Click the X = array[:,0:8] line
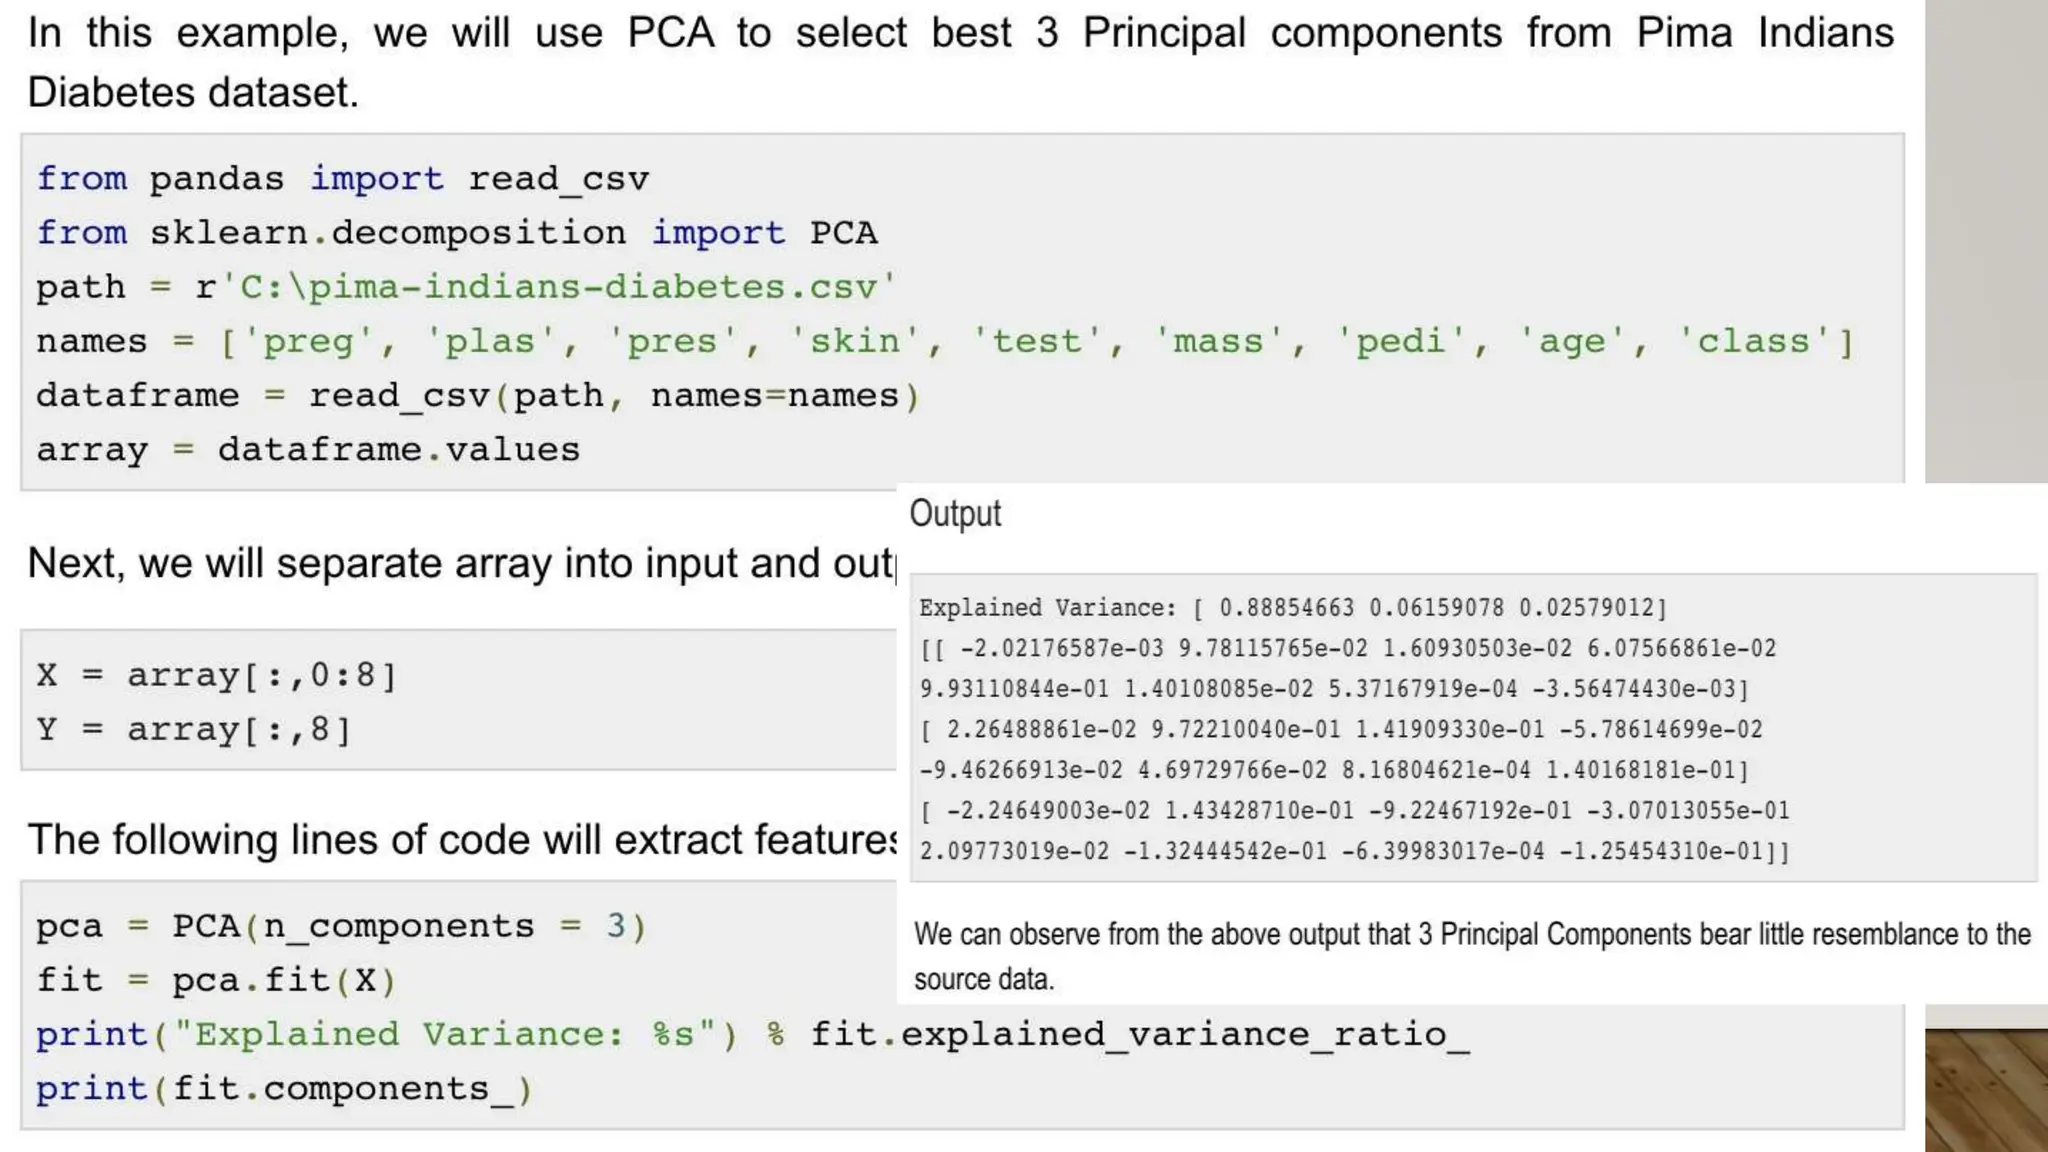This screenshot has width=2048, height=1152. tap(217, 675)
